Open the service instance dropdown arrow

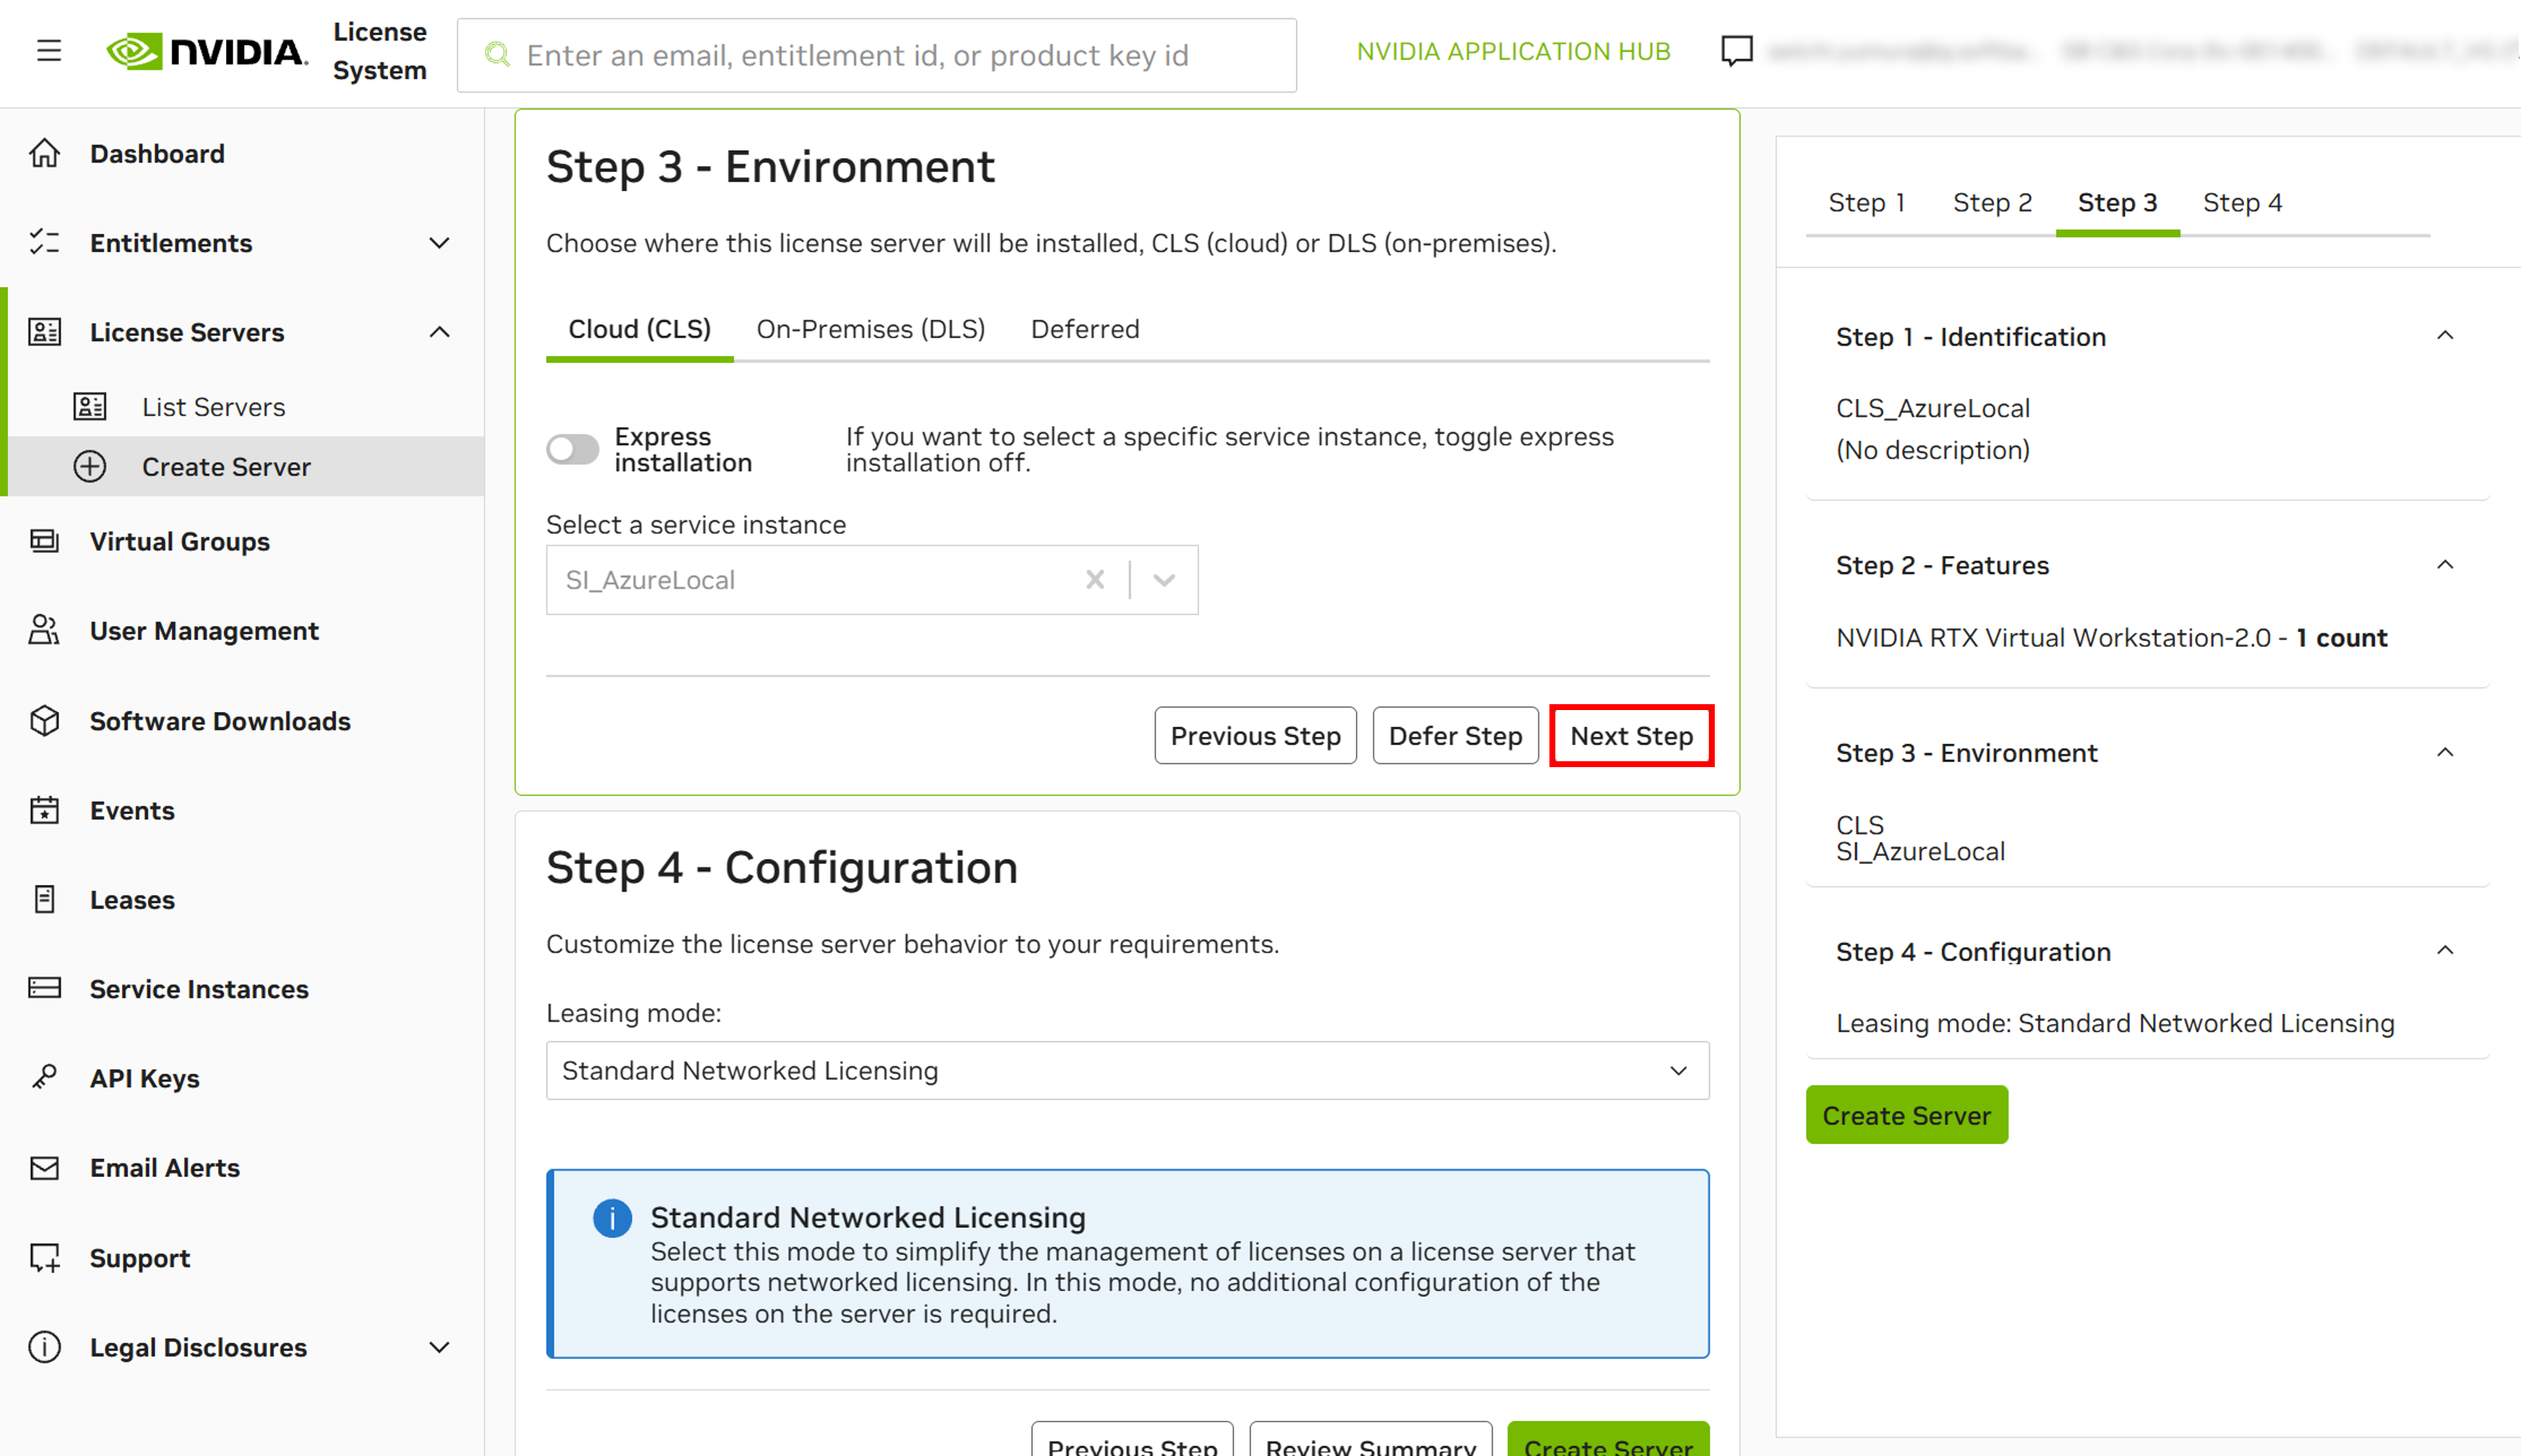[1164, 580]
